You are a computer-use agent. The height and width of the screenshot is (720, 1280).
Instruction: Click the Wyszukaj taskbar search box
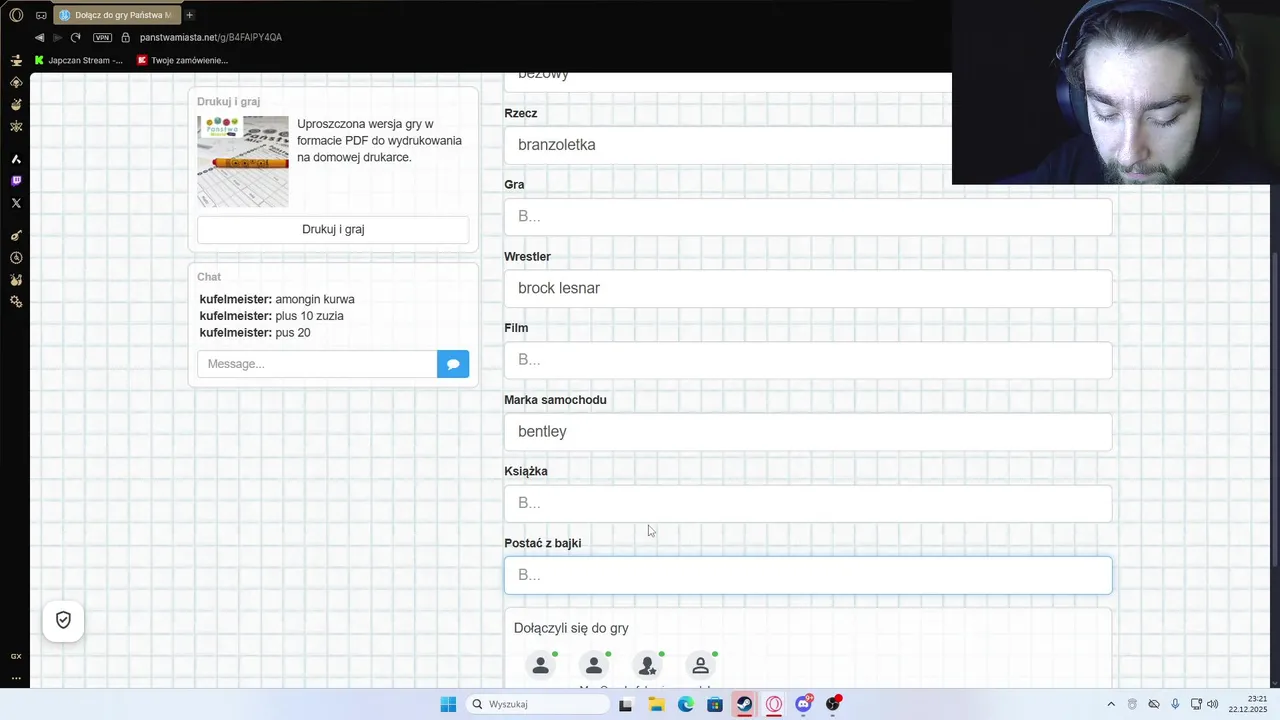click(539, 704)
